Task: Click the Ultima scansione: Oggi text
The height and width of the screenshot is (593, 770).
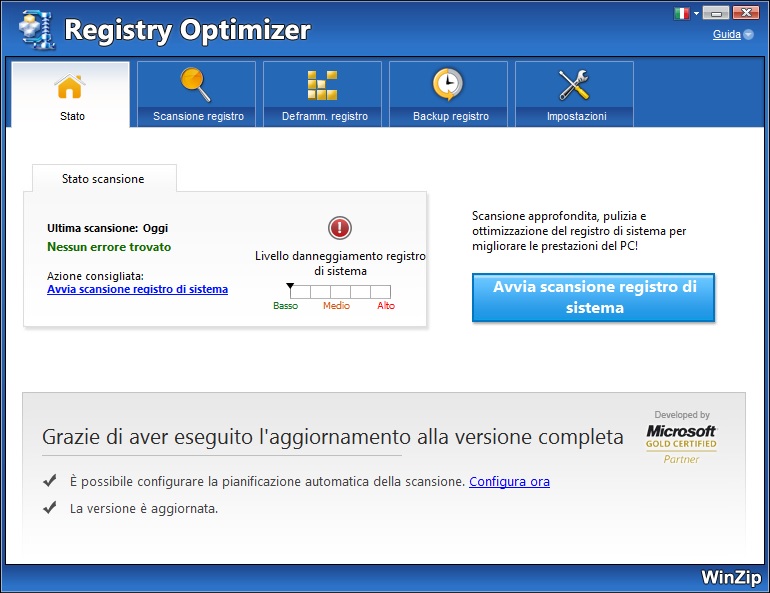Action: point(108,228)
